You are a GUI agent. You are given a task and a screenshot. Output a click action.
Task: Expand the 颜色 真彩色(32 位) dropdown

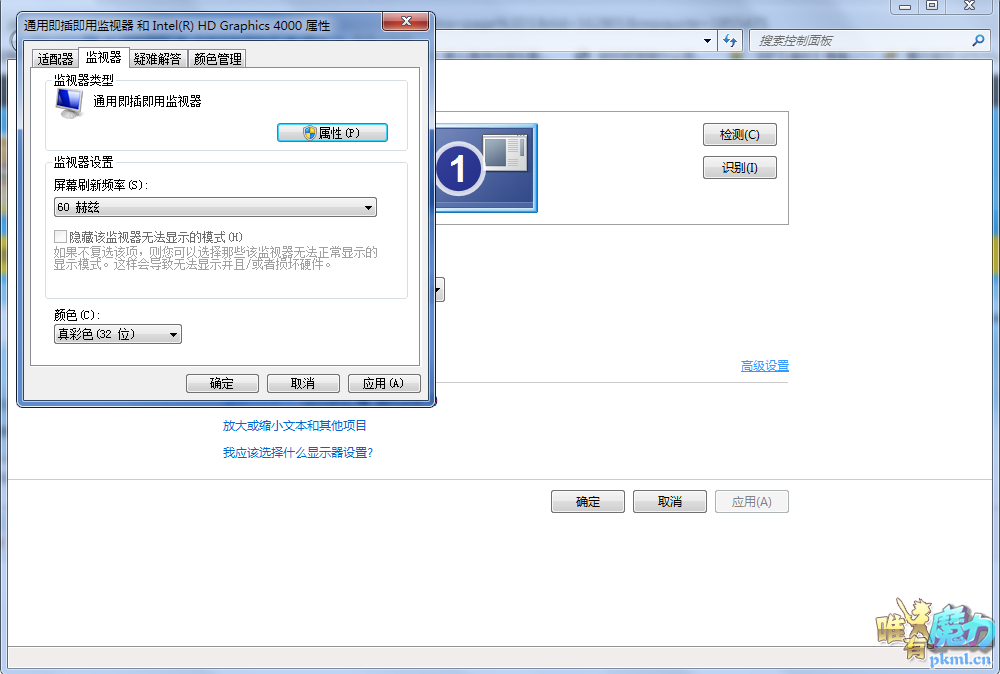point(118,335)
